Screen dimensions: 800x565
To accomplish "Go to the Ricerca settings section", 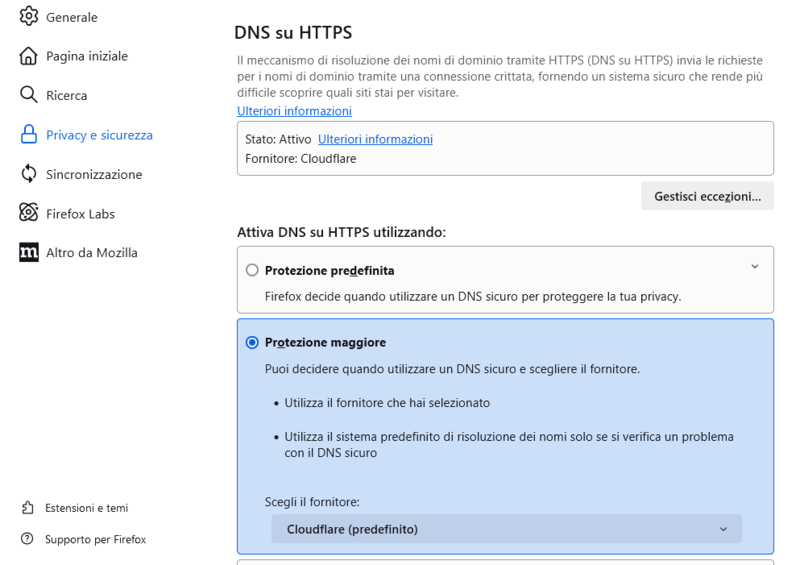I will [x=66, y=95].
